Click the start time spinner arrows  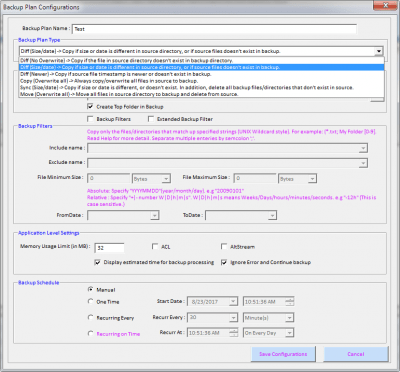(x=290, y=302)
